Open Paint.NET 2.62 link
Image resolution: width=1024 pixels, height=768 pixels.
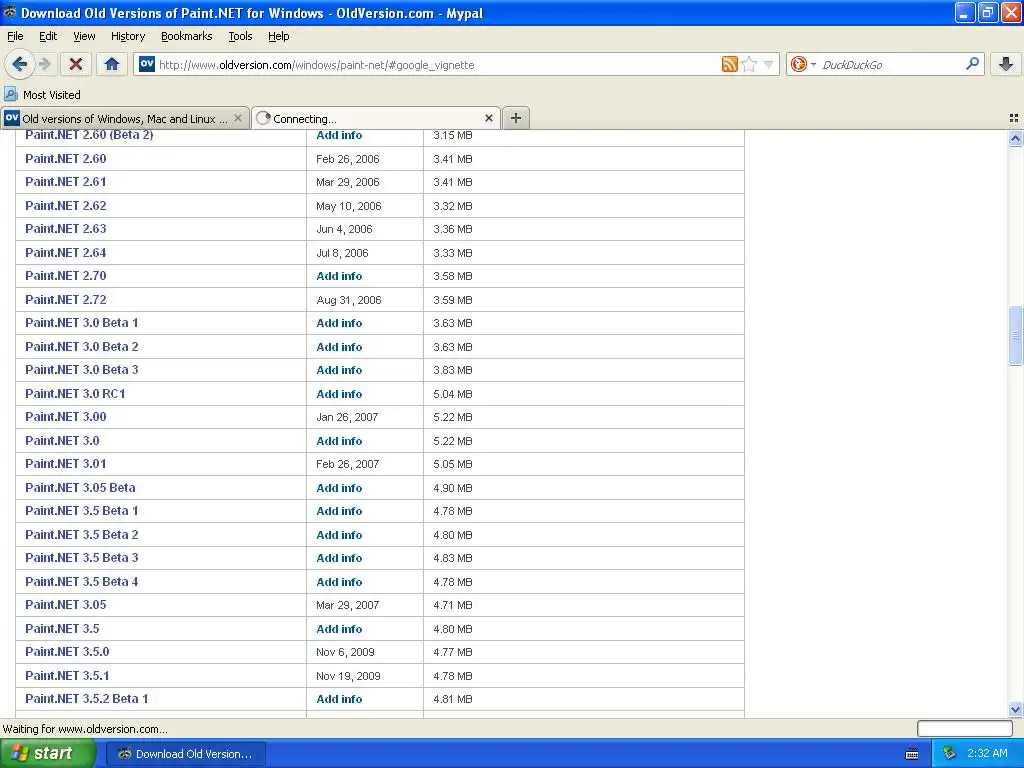click(66, 206)
